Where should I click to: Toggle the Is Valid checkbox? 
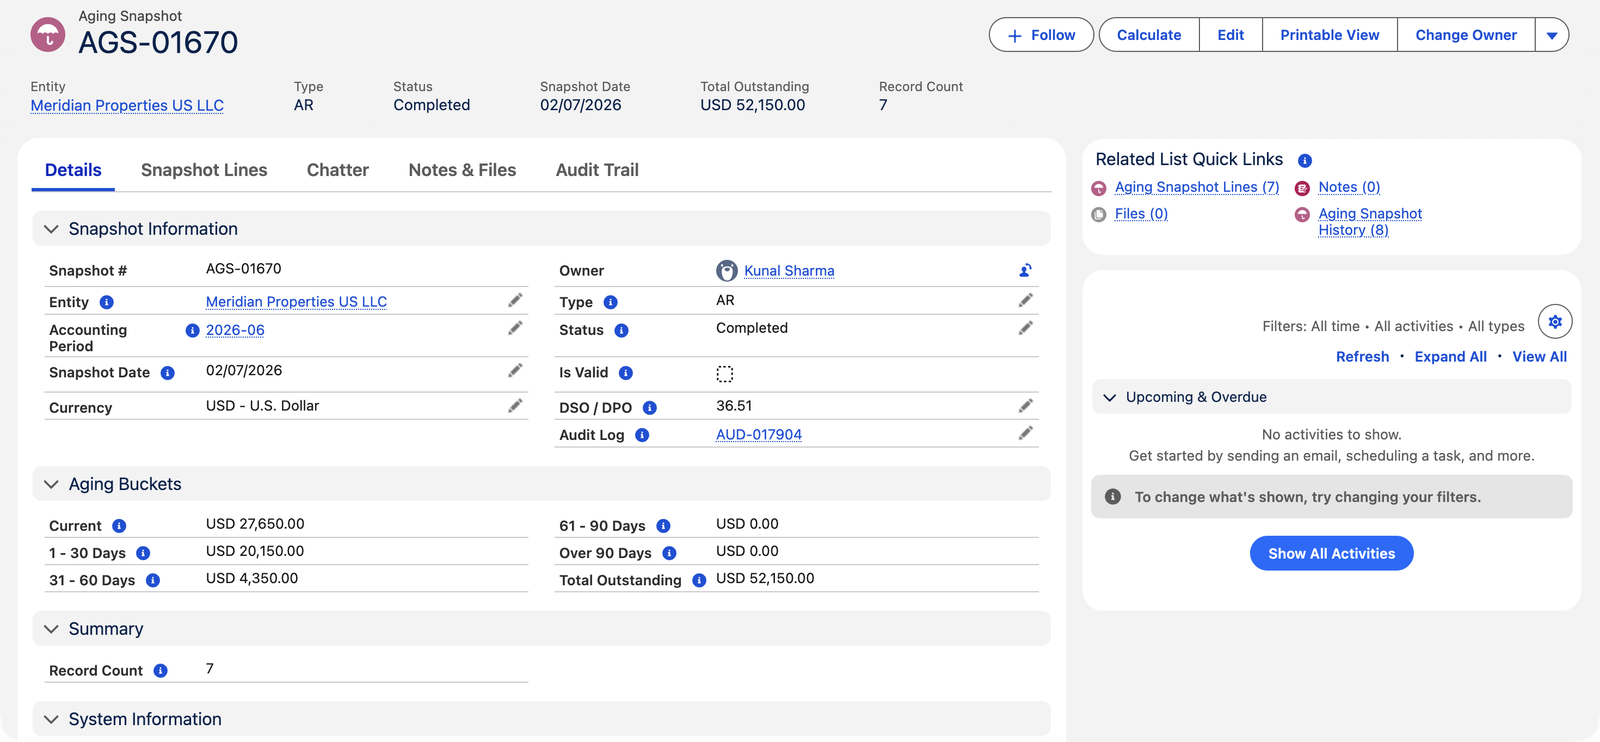tap(725, 374)
